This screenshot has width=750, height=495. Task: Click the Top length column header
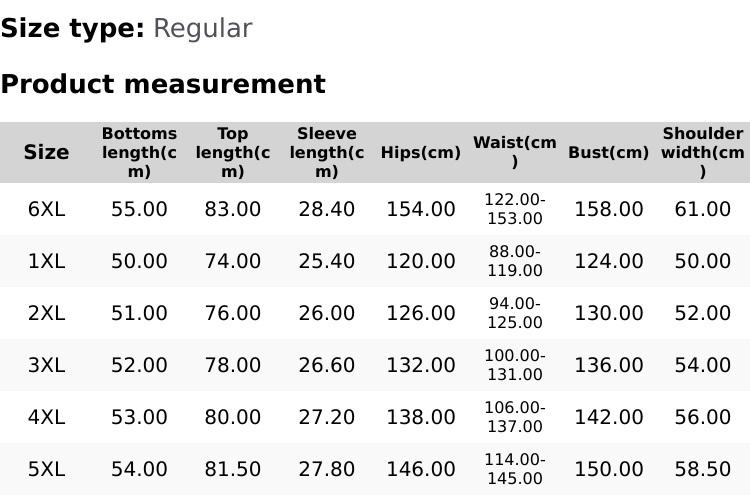(232, 152)
